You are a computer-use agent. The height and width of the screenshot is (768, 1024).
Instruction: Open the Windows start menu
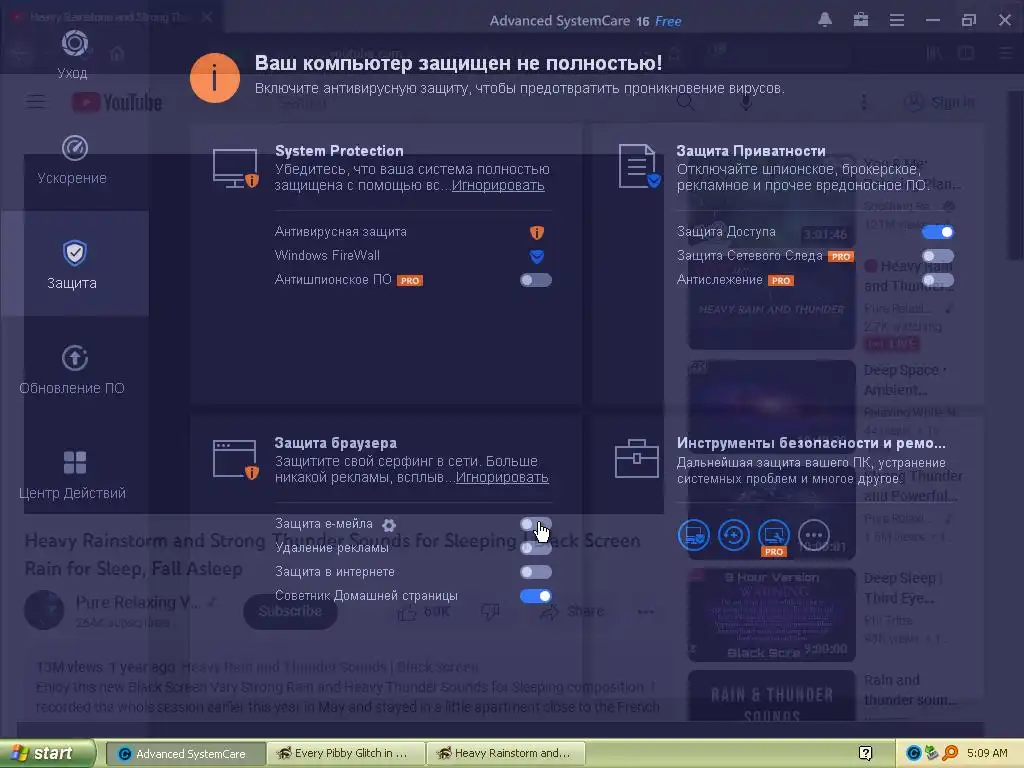47,754
